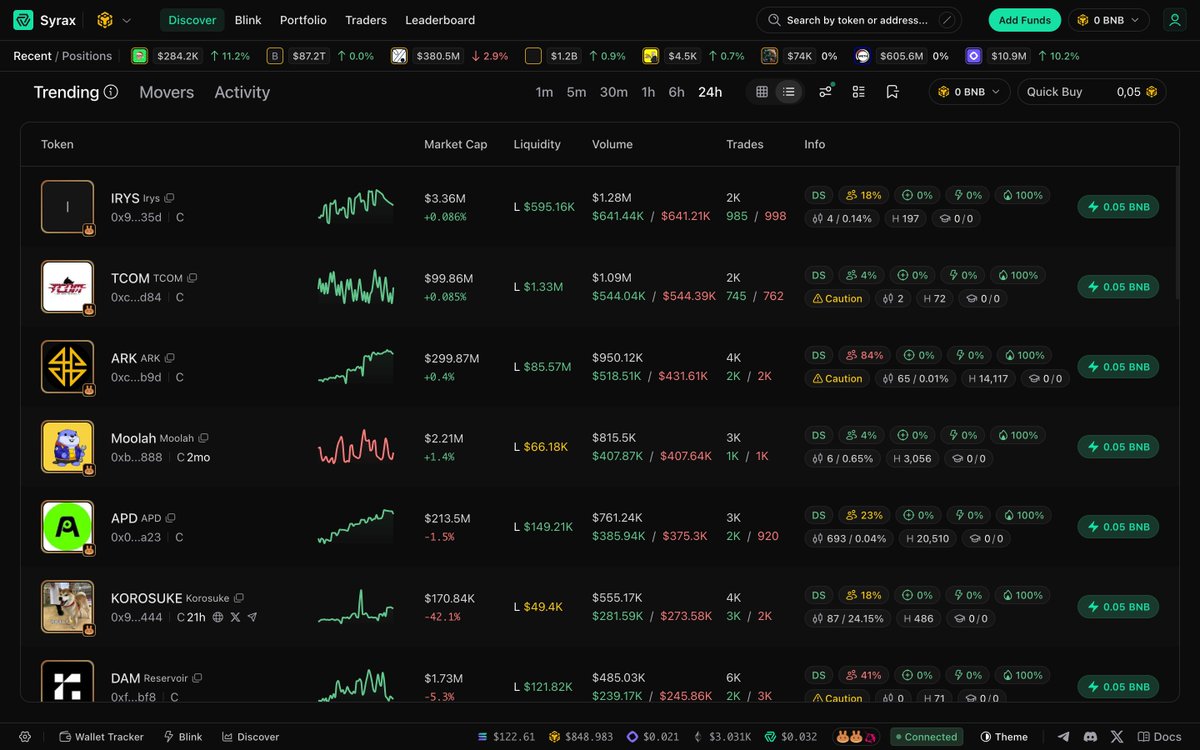1200x750 pixels.
Task: Switch to the Movers tab
Action: click(x=165, y=92)
